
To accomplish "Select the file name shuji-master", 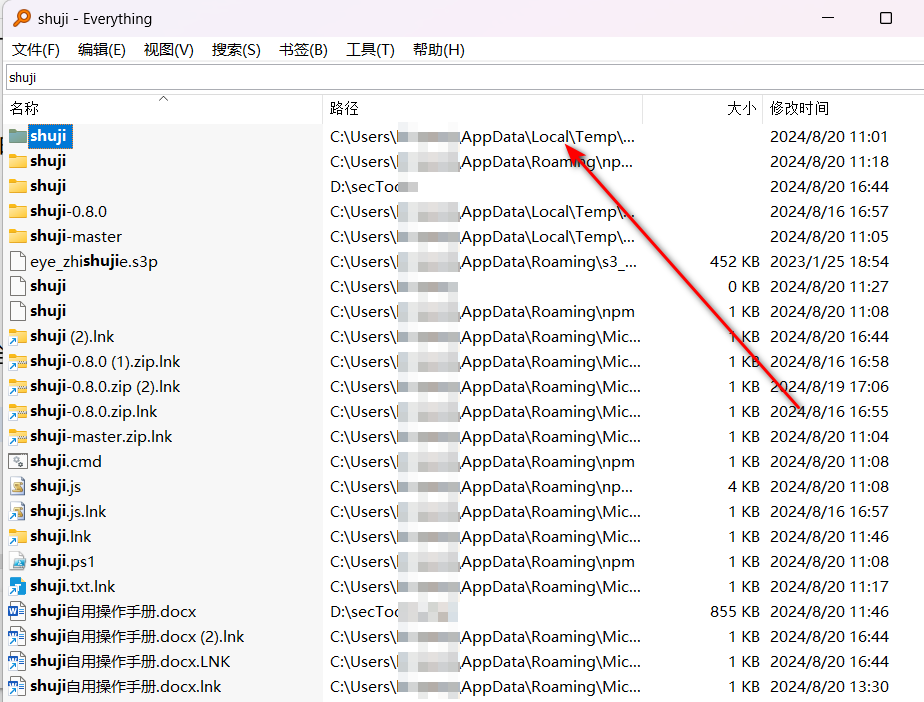I will tap(76, 236).
